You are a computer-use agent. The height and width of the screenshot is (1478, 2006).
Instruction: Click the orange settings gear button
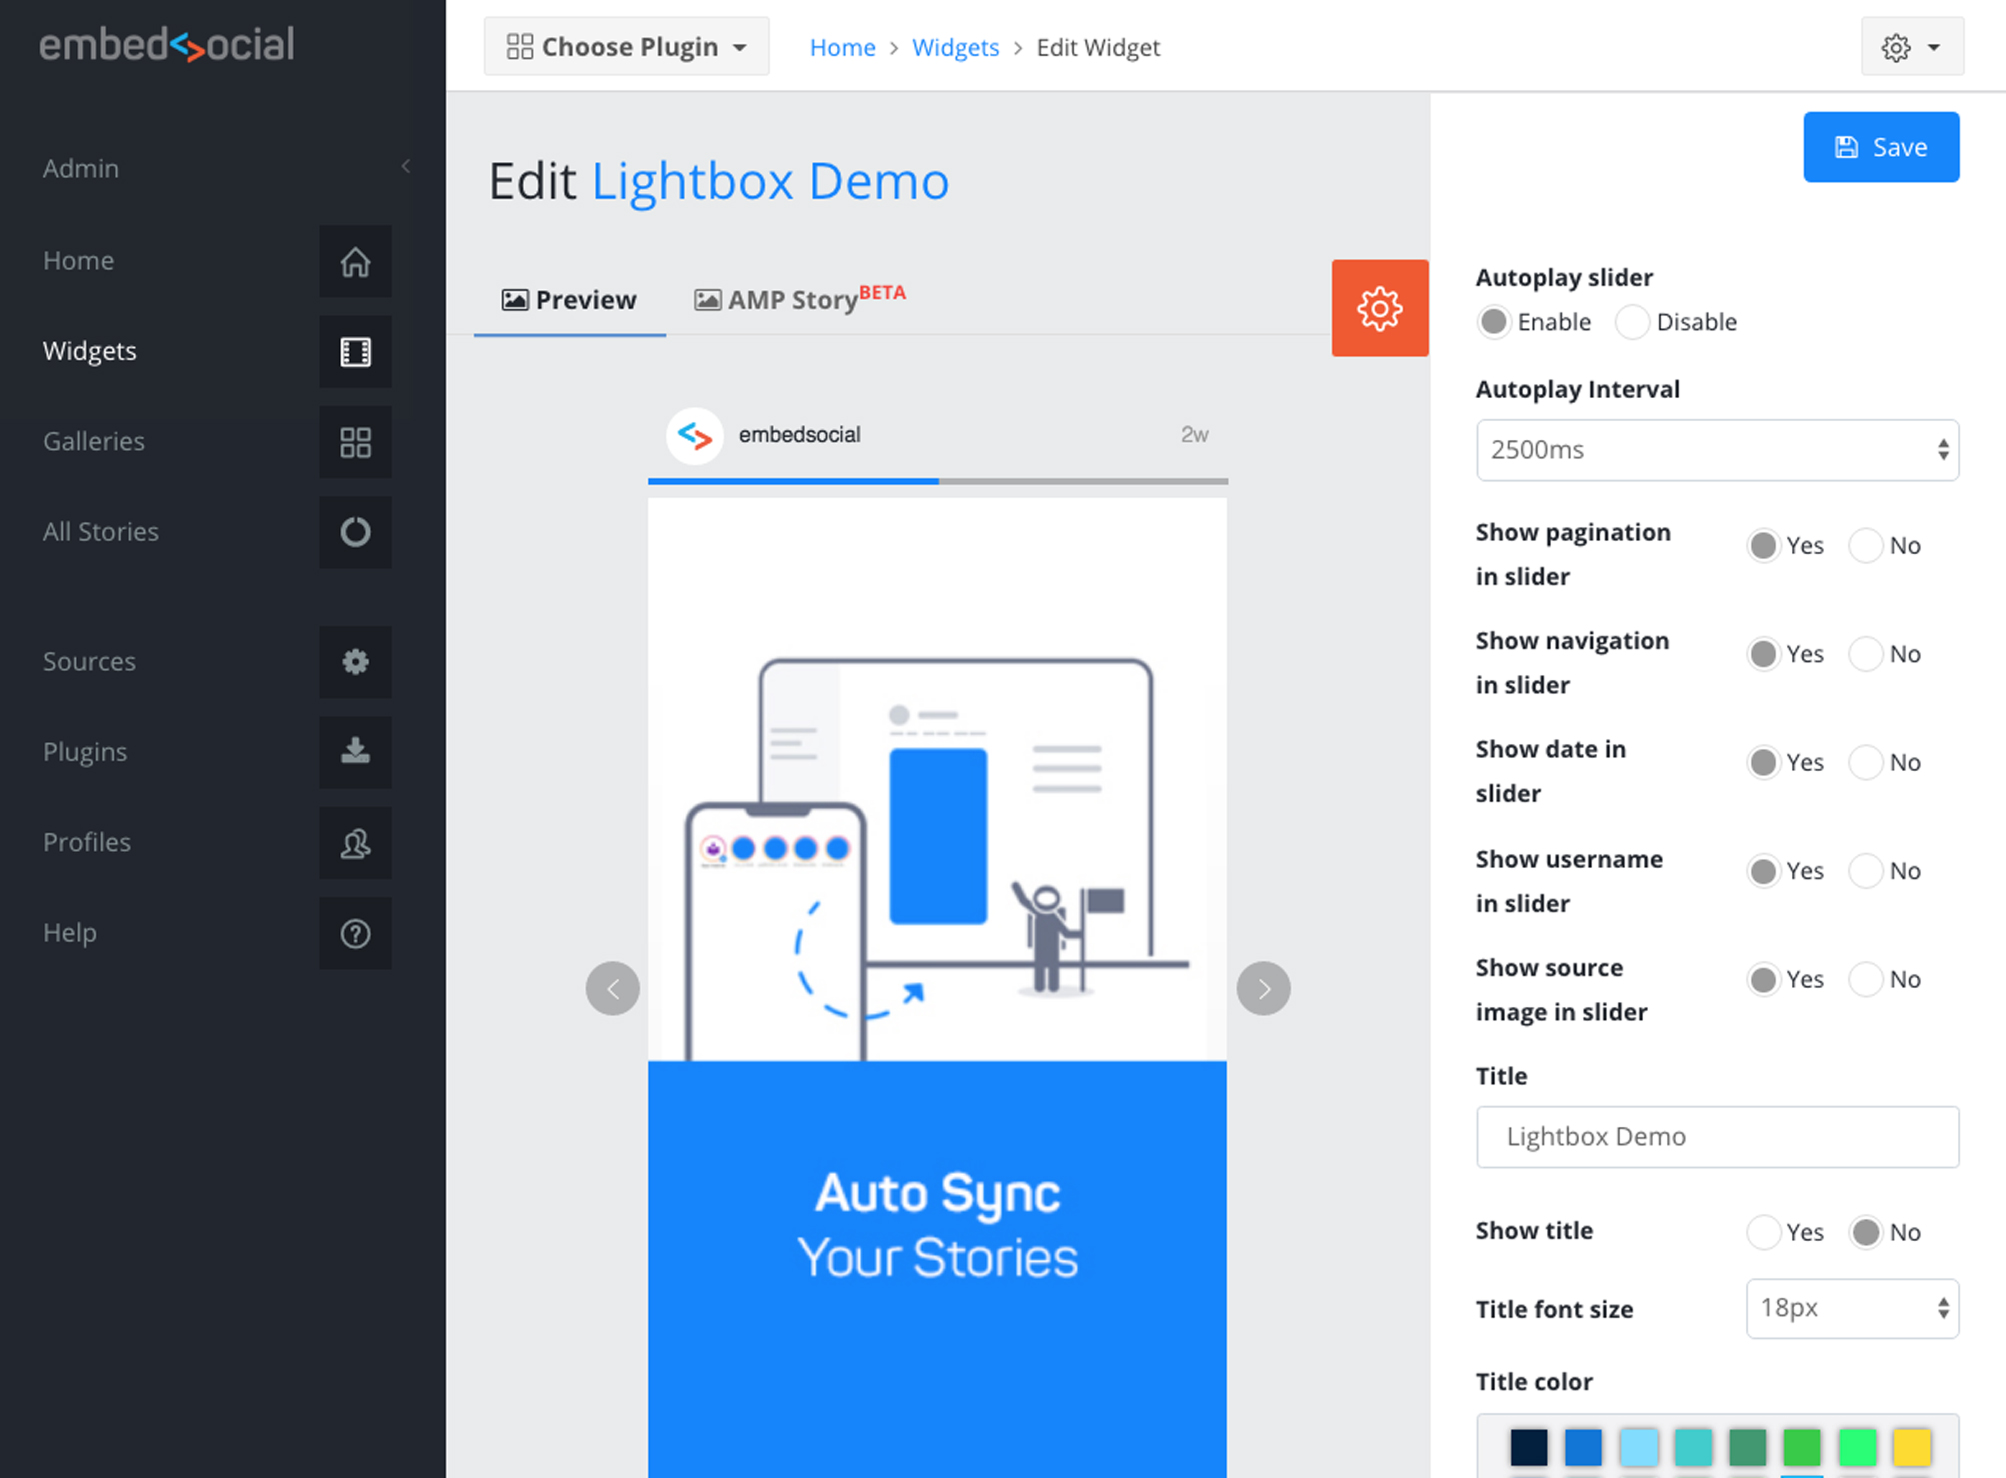click(1380, 308)
